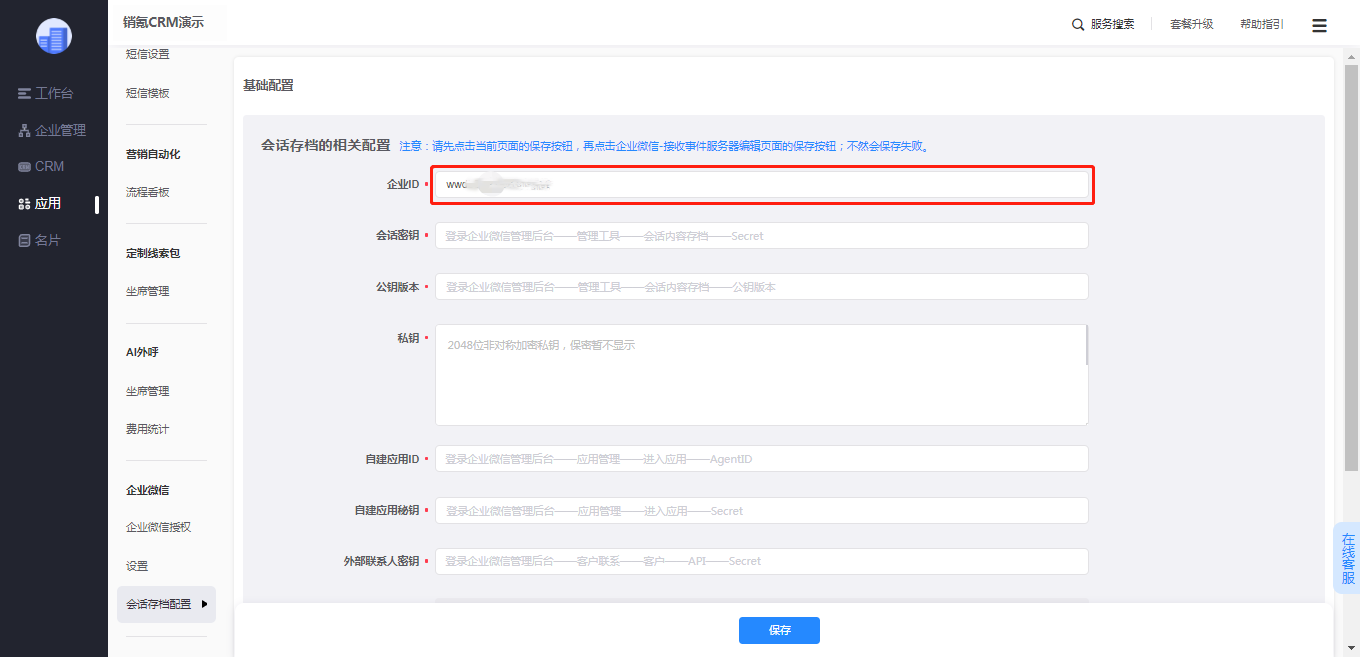1360x657 pixels.
Task: Select the 应用 sidebar item
Action: [x=40, y=203]
